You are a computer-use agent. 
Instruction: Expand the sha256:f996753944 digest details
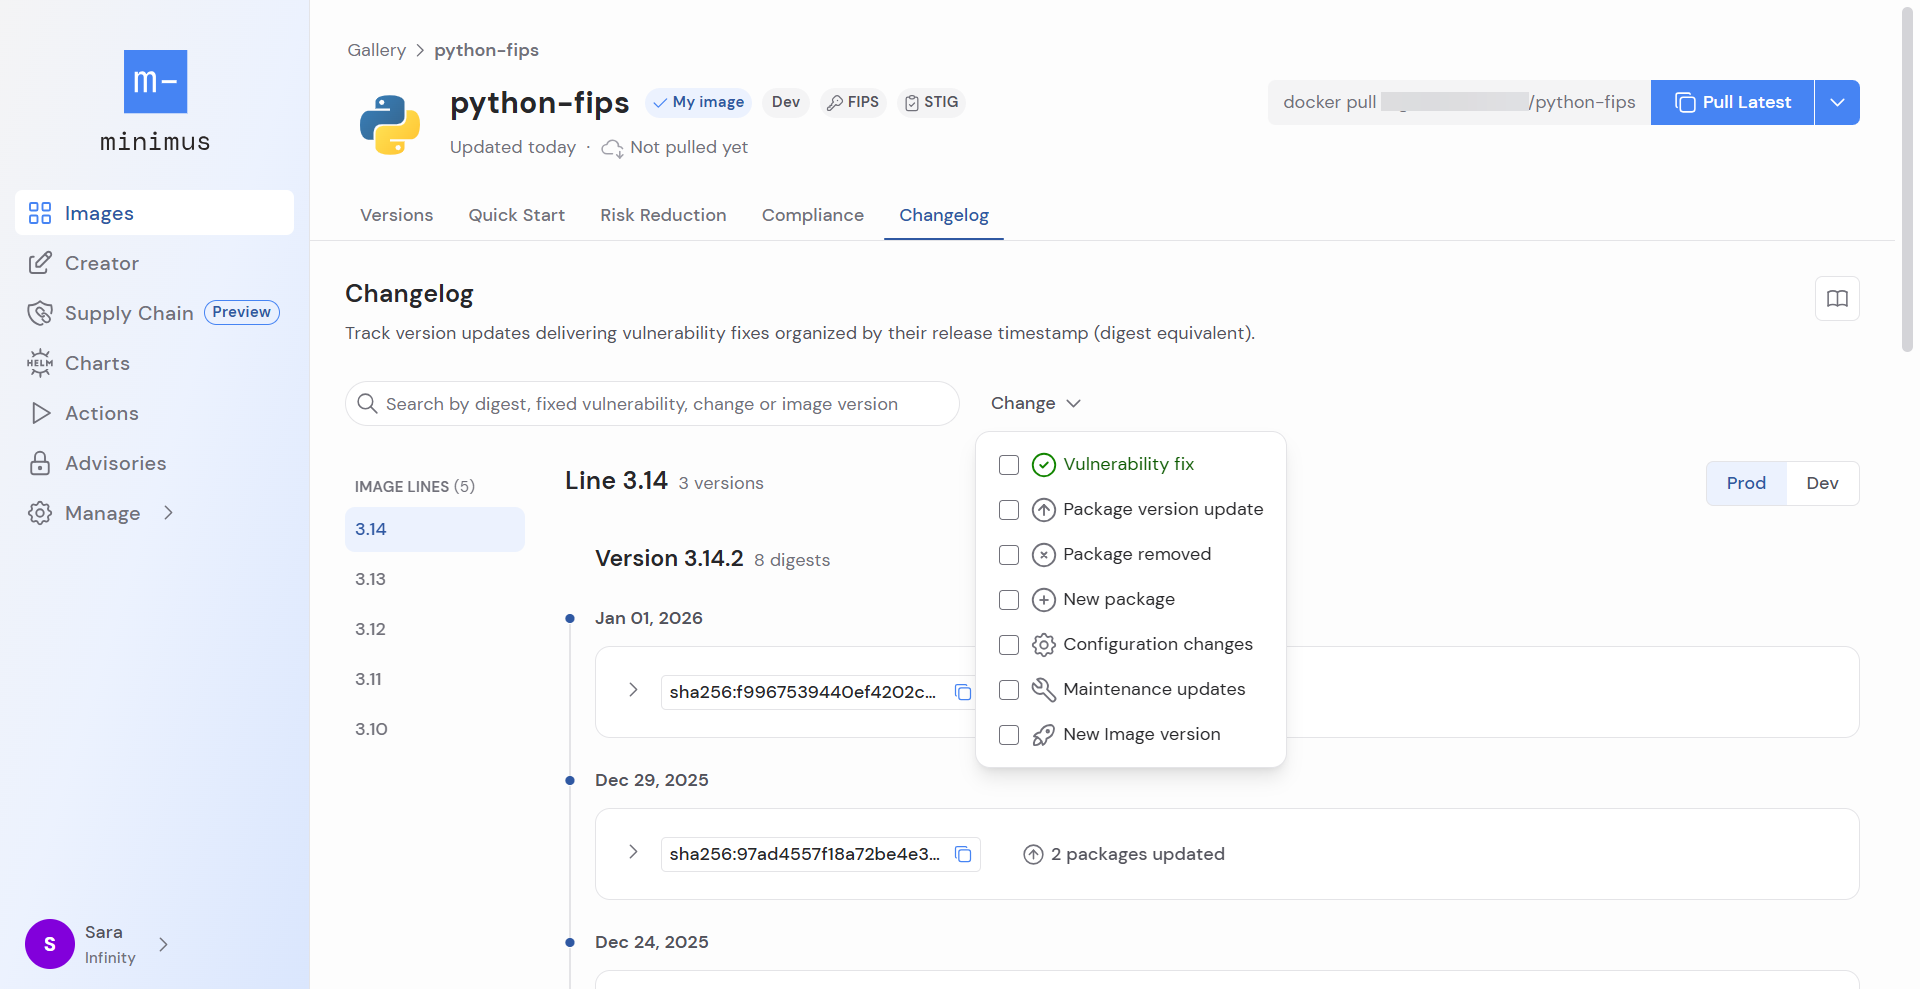632,691
